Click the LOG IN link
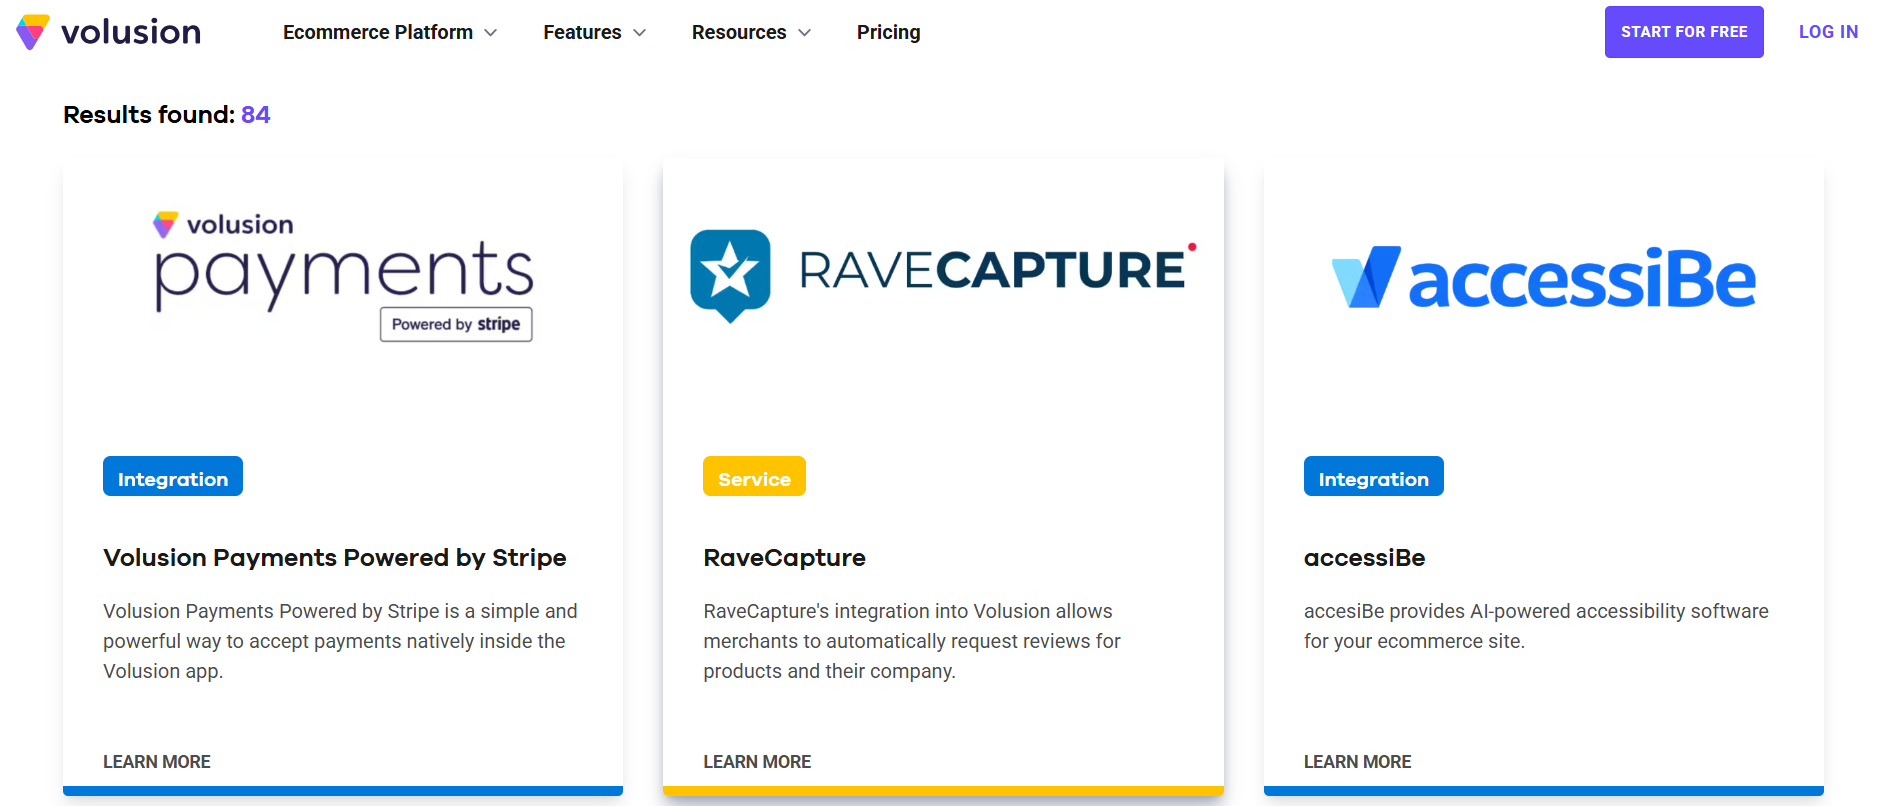 1828,32
